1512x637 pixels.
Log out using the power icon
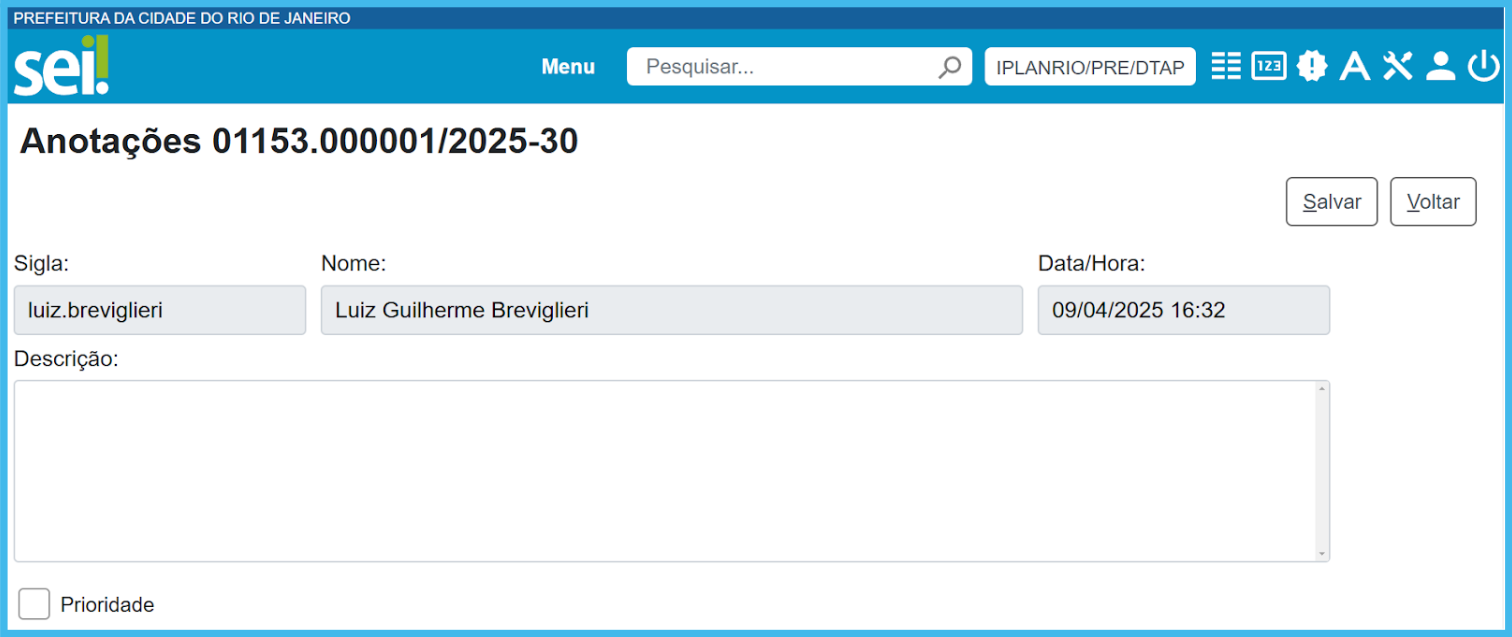click(1483, 66)
